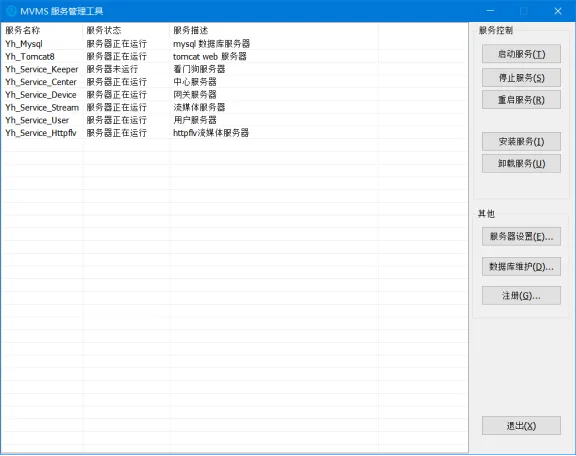Viewport: 576px width, 456px height.
Task: Install service with 安装服务(I) button
Action: [521, 141]
